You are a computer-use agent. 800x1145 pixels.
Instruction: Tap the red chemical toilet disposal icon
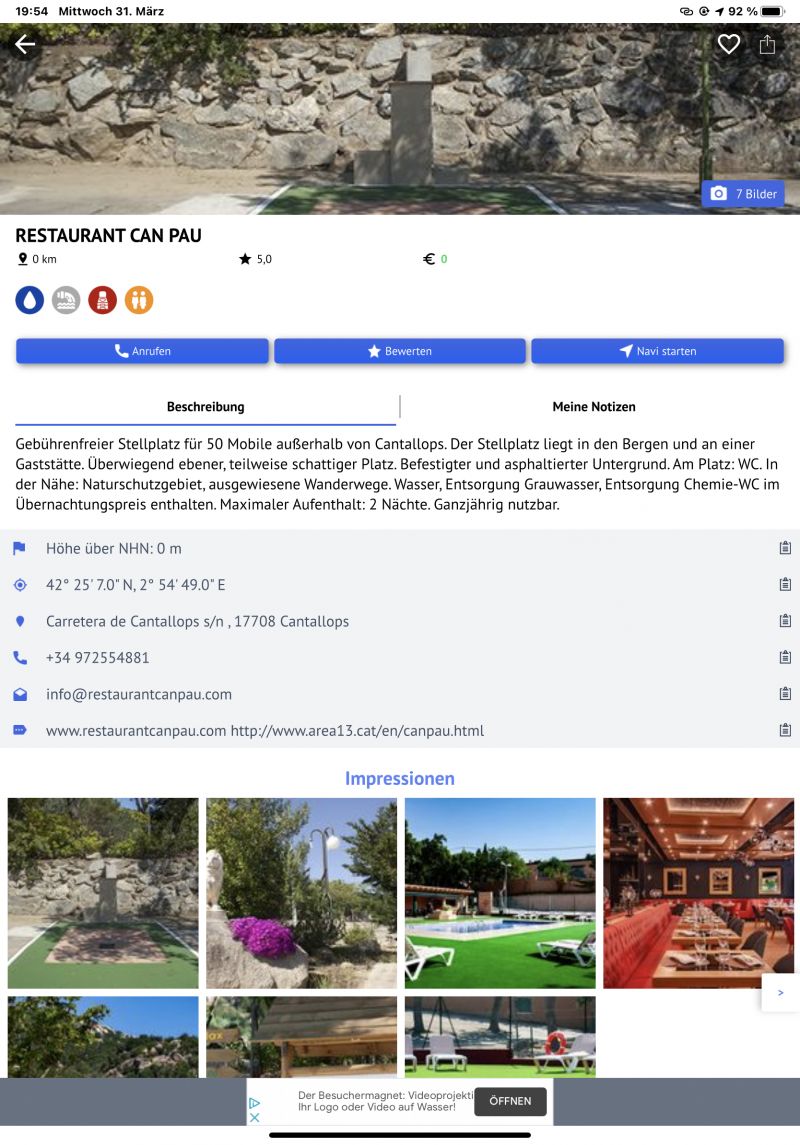[x=102, y=300]
